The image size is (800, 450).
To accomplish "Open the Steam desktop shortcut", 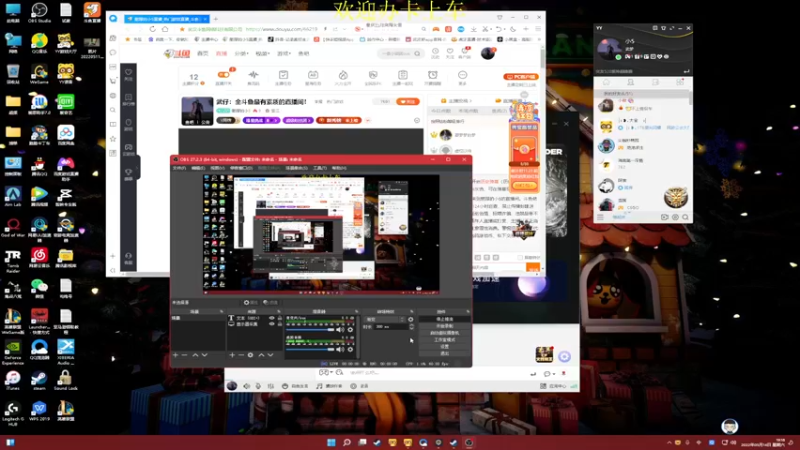I will click(x=39, y=380).
